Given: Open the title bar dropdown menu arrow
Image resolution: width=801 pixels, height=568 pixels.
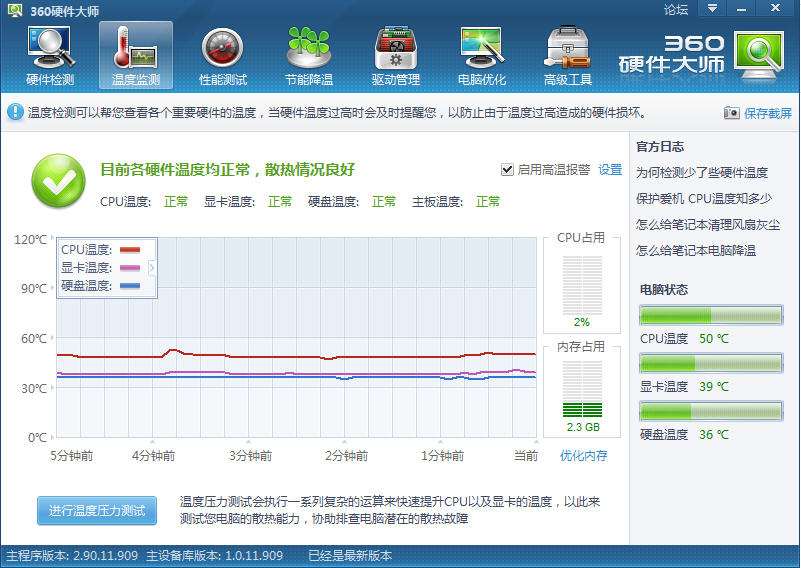Looking at the screenshot, I should coord(712,9).
